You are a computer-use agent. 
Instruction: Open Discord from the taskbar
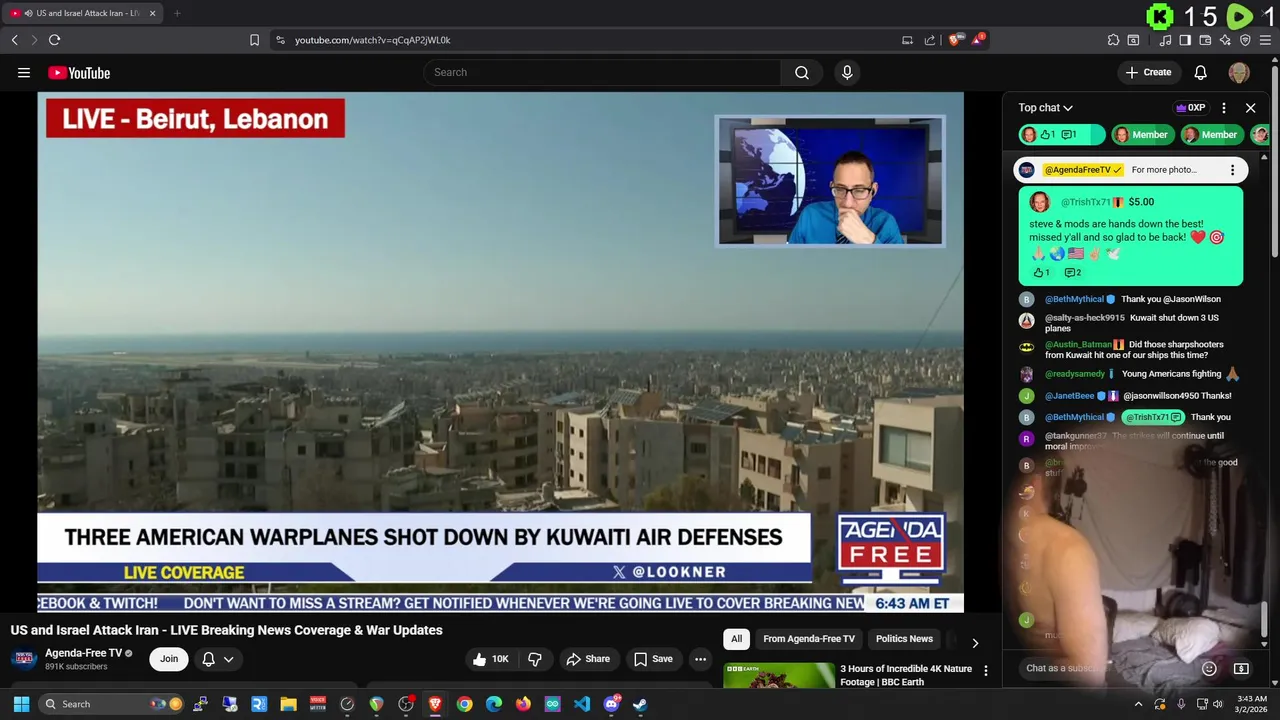coord(611,704)
